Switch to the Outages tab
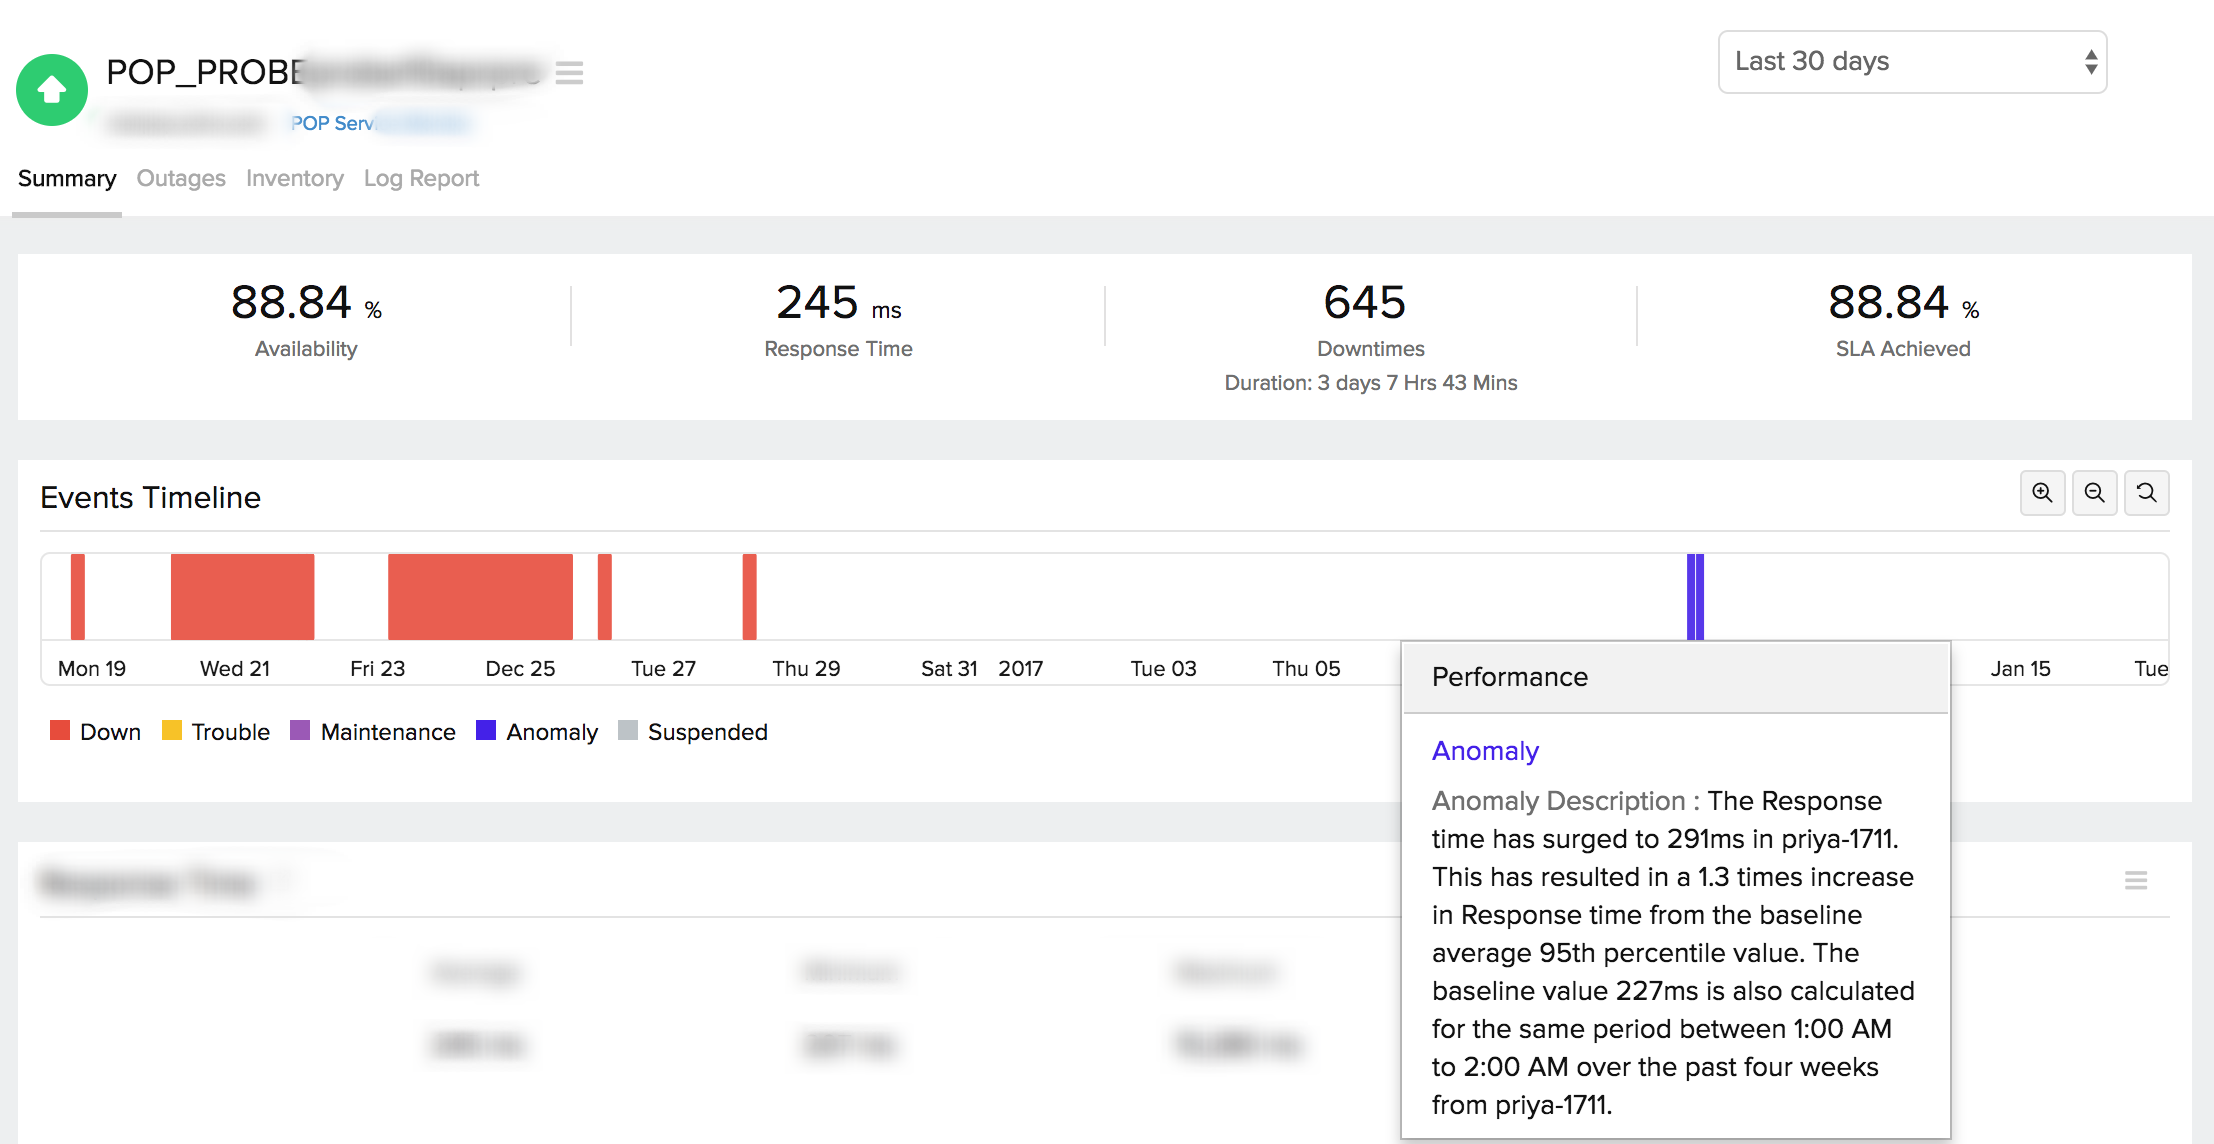 [181, 178]
